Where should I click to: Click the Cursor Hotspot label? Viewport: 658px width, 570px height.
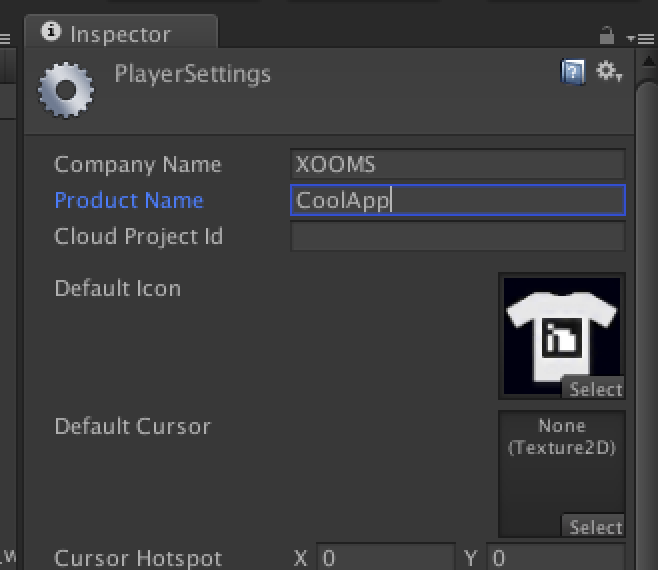pyautogui.click(x=138, y=557)
